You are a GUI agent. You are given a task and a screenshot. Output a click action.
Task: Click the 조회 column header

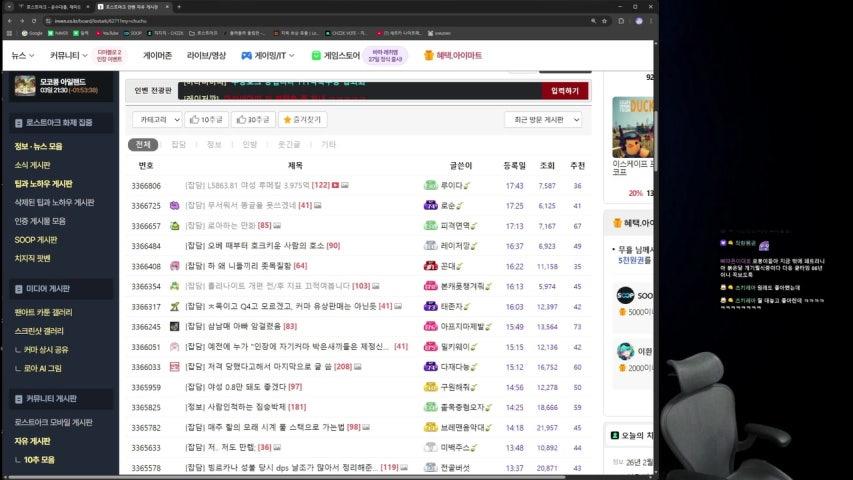tap(547, 165)
